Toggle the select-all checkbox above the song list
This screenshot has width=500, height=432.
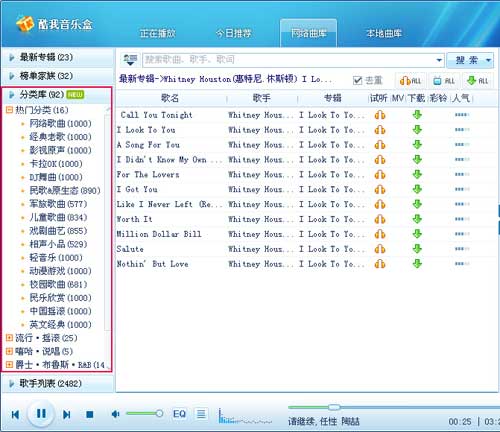[x=357, y=80]
